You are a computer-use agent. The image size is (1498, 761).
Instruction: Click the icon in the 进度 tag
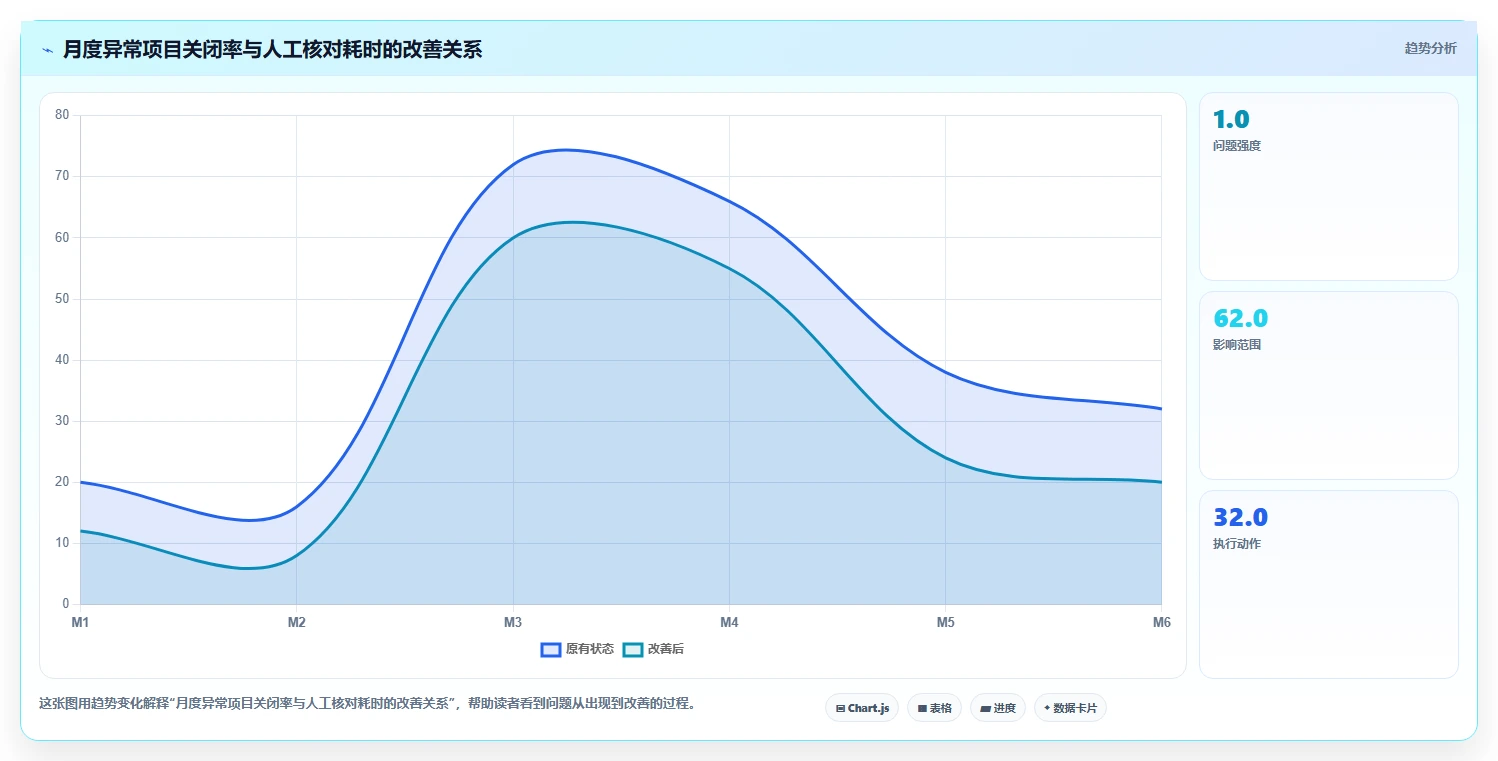[x=985, y=708]
